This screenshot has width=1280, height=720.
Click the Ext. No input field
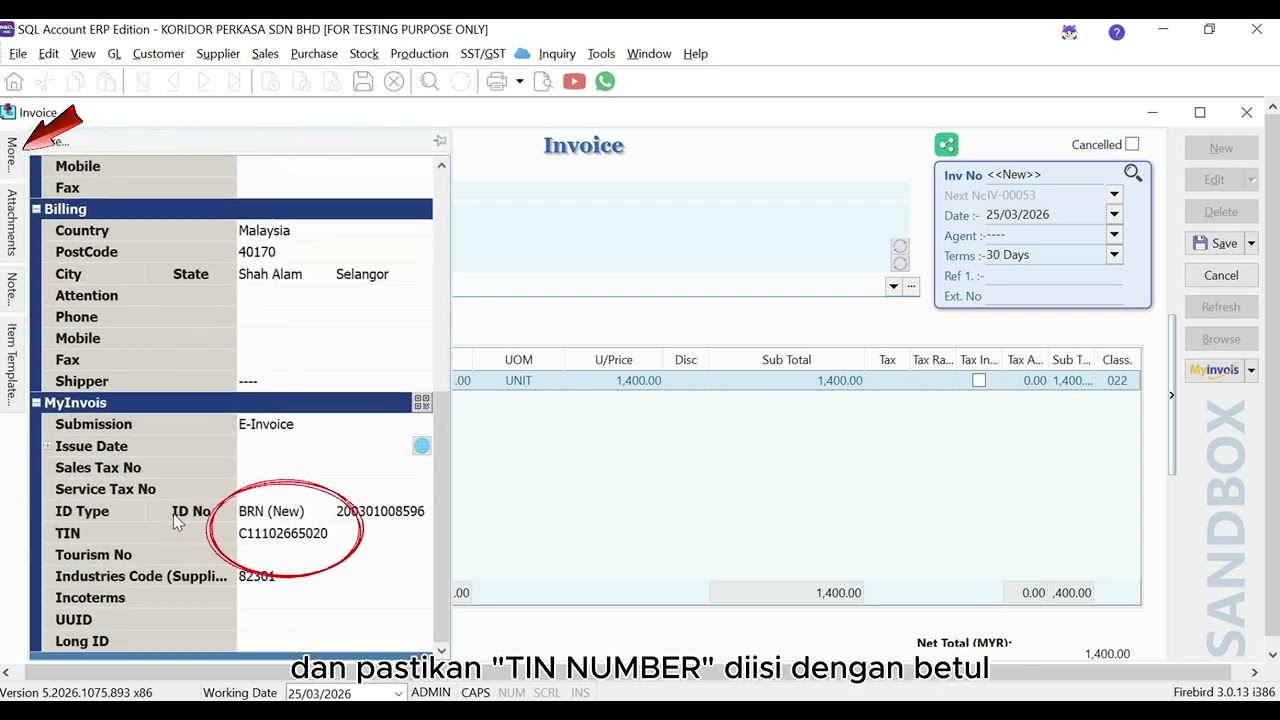pyautogui.click(x=1053, y=296)
